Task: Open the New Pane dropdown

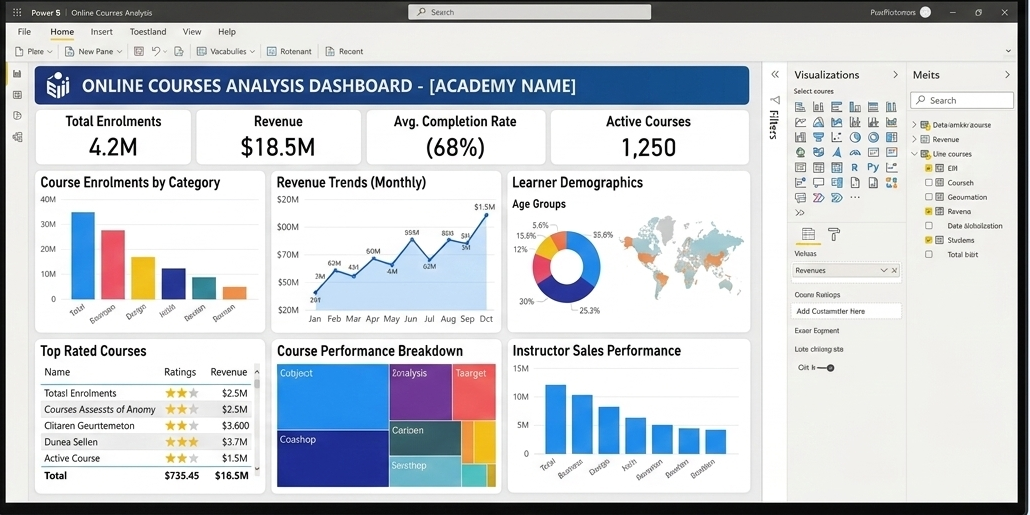Action: (x=93, y=51)
